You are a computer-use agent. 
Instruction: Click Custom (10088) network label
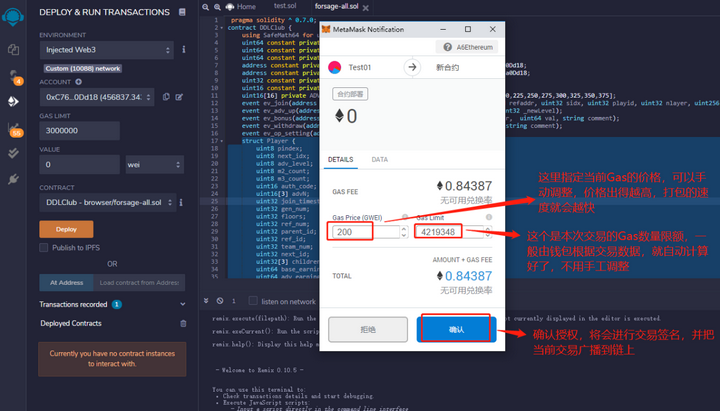click(x=83, y=68)
